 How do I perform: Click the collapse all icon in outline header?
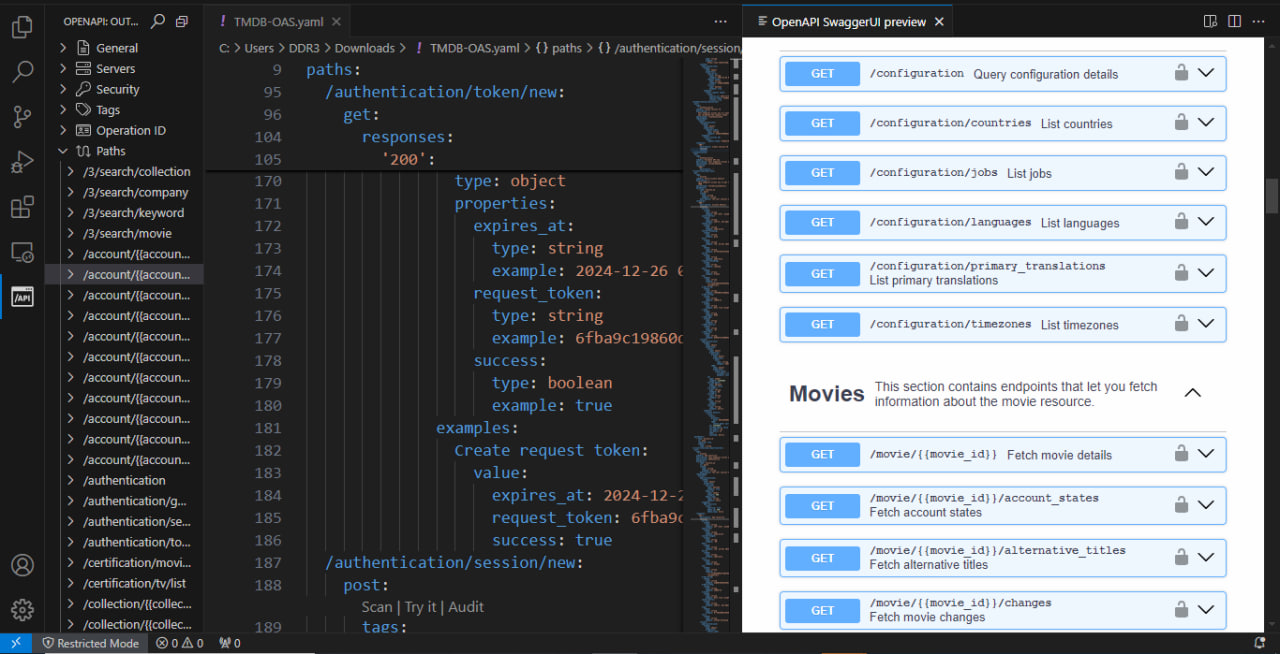pyautogui.click(x=181, y=21)
